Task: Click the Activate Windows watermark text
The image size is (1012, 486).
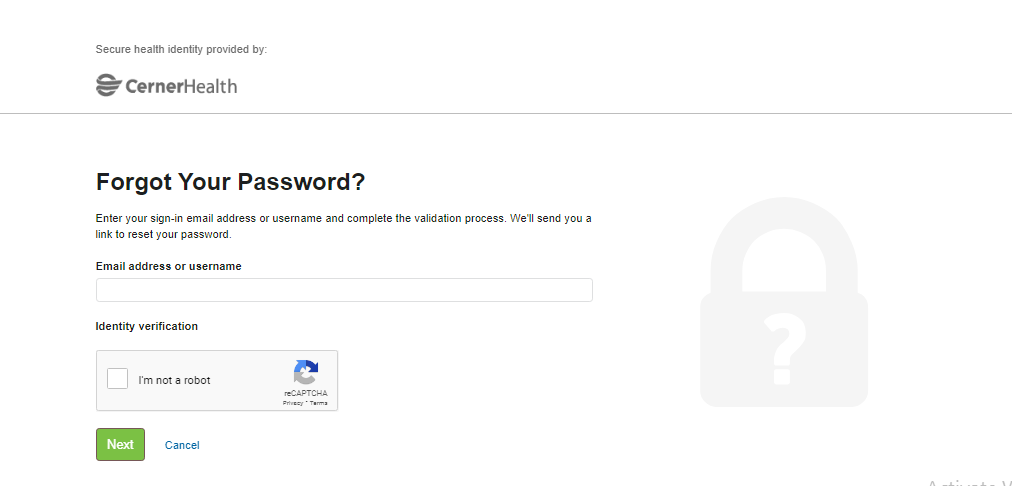Action: [969, 481]
